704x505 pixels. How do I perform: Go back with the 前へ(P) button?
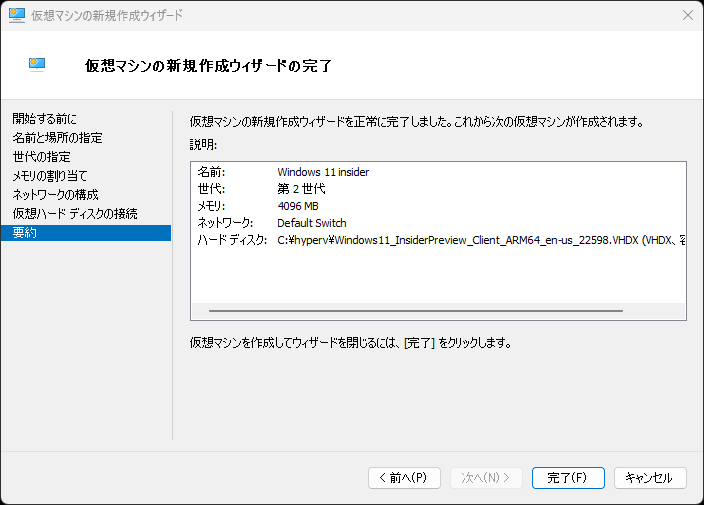pos(404,478)
